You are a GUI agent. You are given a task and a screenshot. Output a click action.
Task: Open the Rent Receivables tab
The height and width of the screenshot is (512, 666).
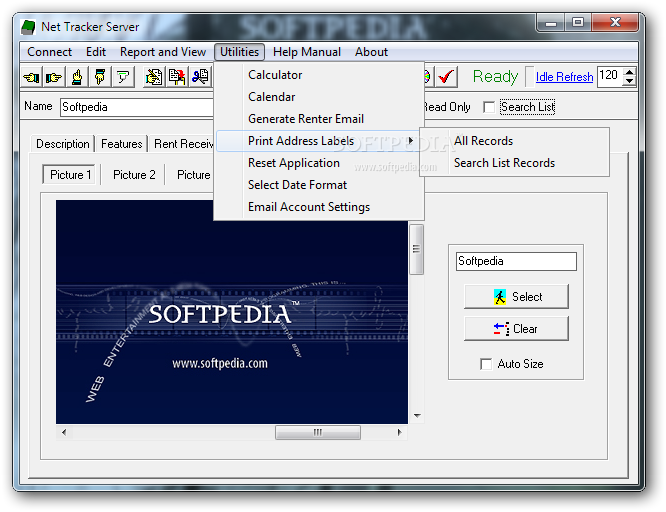183,144
